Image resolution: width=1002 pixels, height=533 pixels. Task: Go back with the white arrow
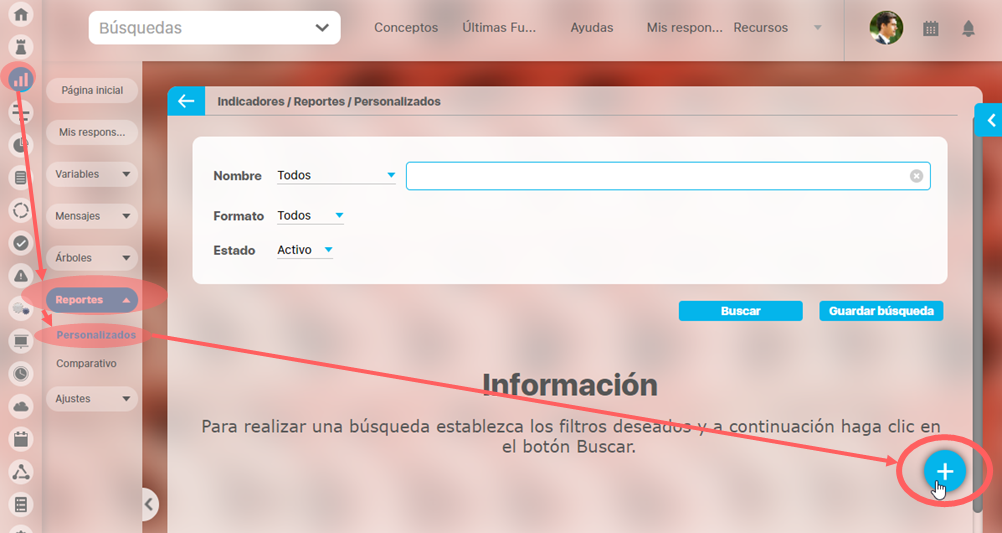186,101
